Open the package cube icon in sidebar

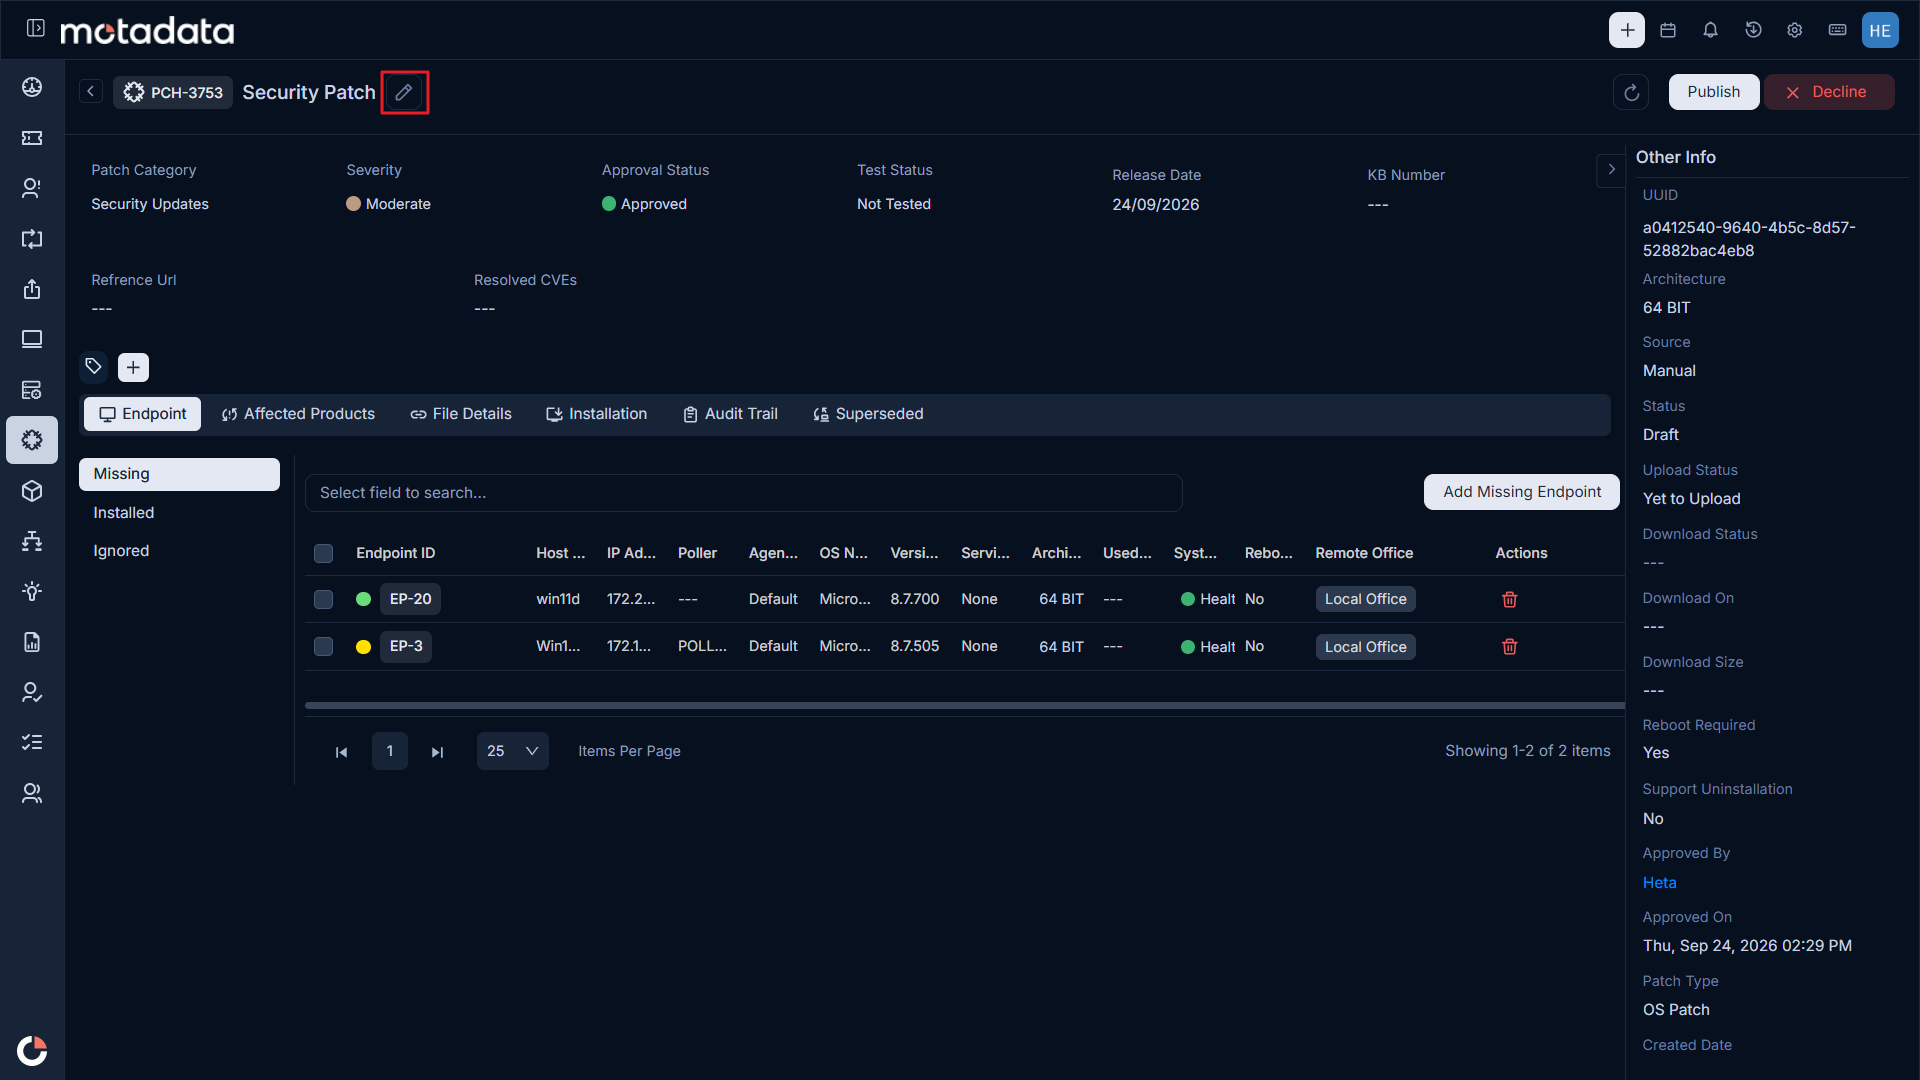click(32, 491)
